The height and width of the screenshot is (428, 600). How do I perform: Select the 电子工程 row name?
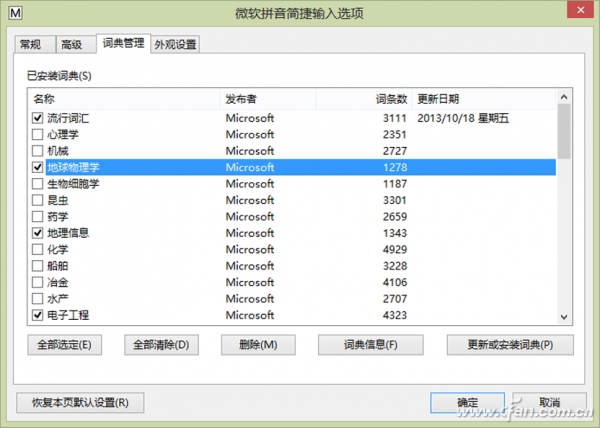(68, 315)
